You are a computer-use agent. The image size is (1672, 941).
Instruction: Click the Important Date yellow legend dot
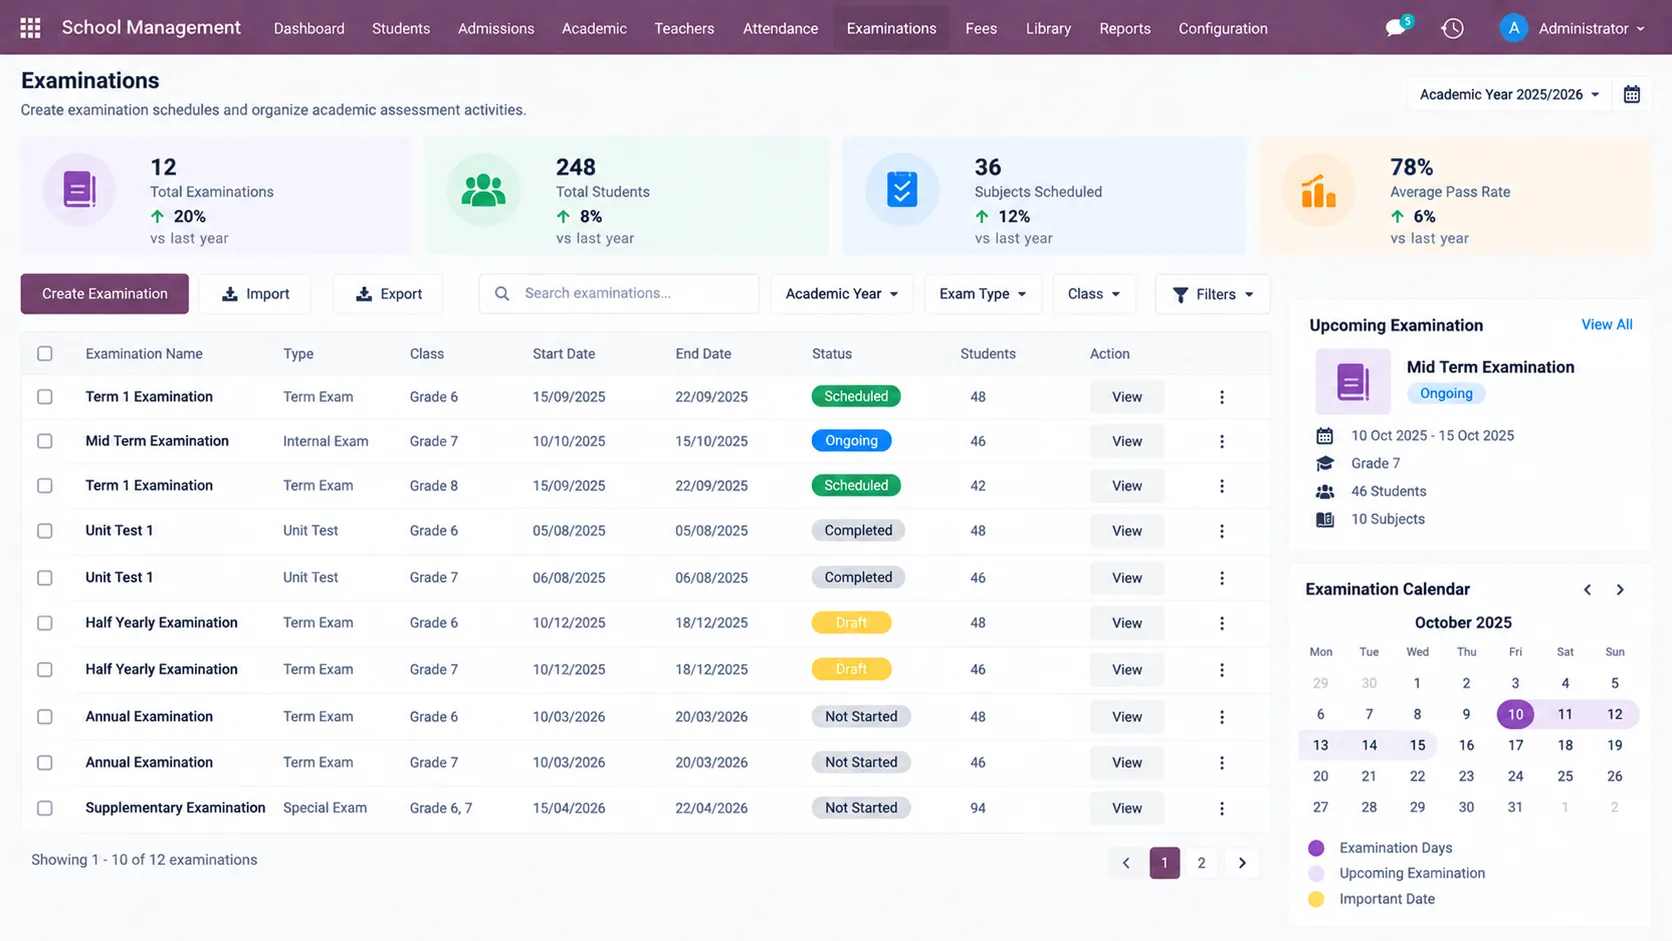tap(1316, 899)
